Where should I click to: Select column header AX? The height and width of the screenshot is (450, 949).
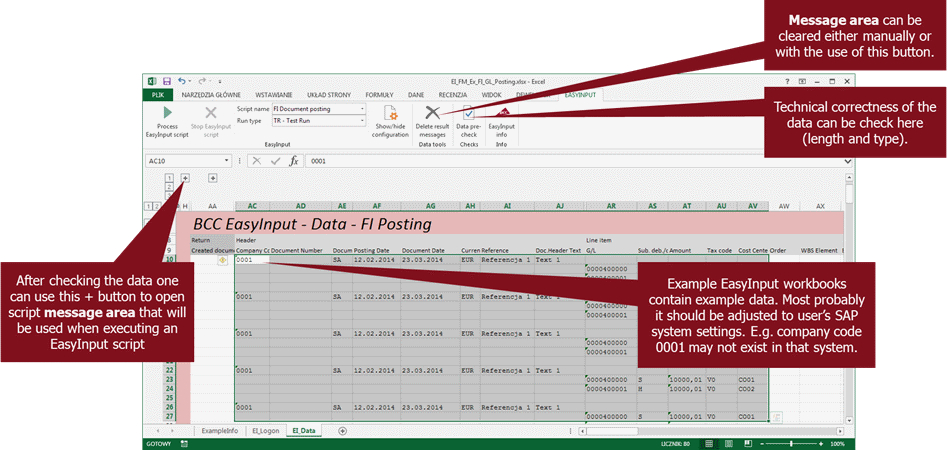coord(820,206)
